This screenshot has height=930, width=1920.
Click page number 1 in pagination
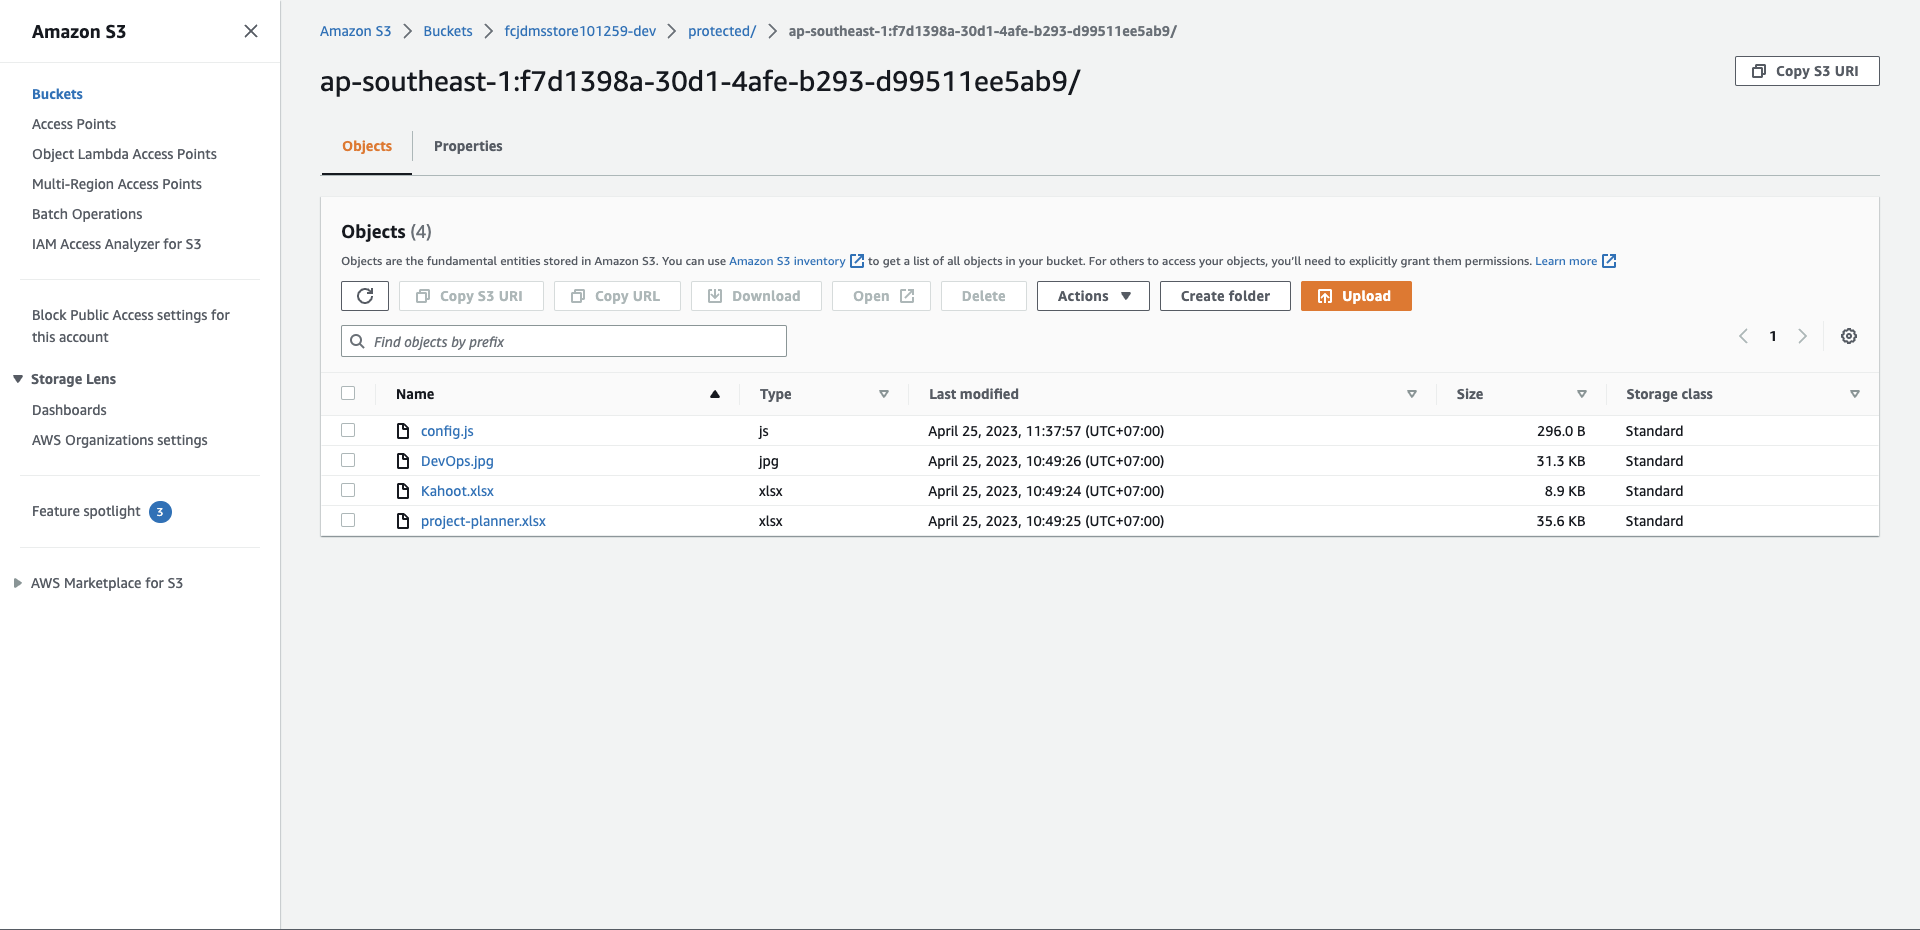pyautogui.click(x=1773, y=336)
